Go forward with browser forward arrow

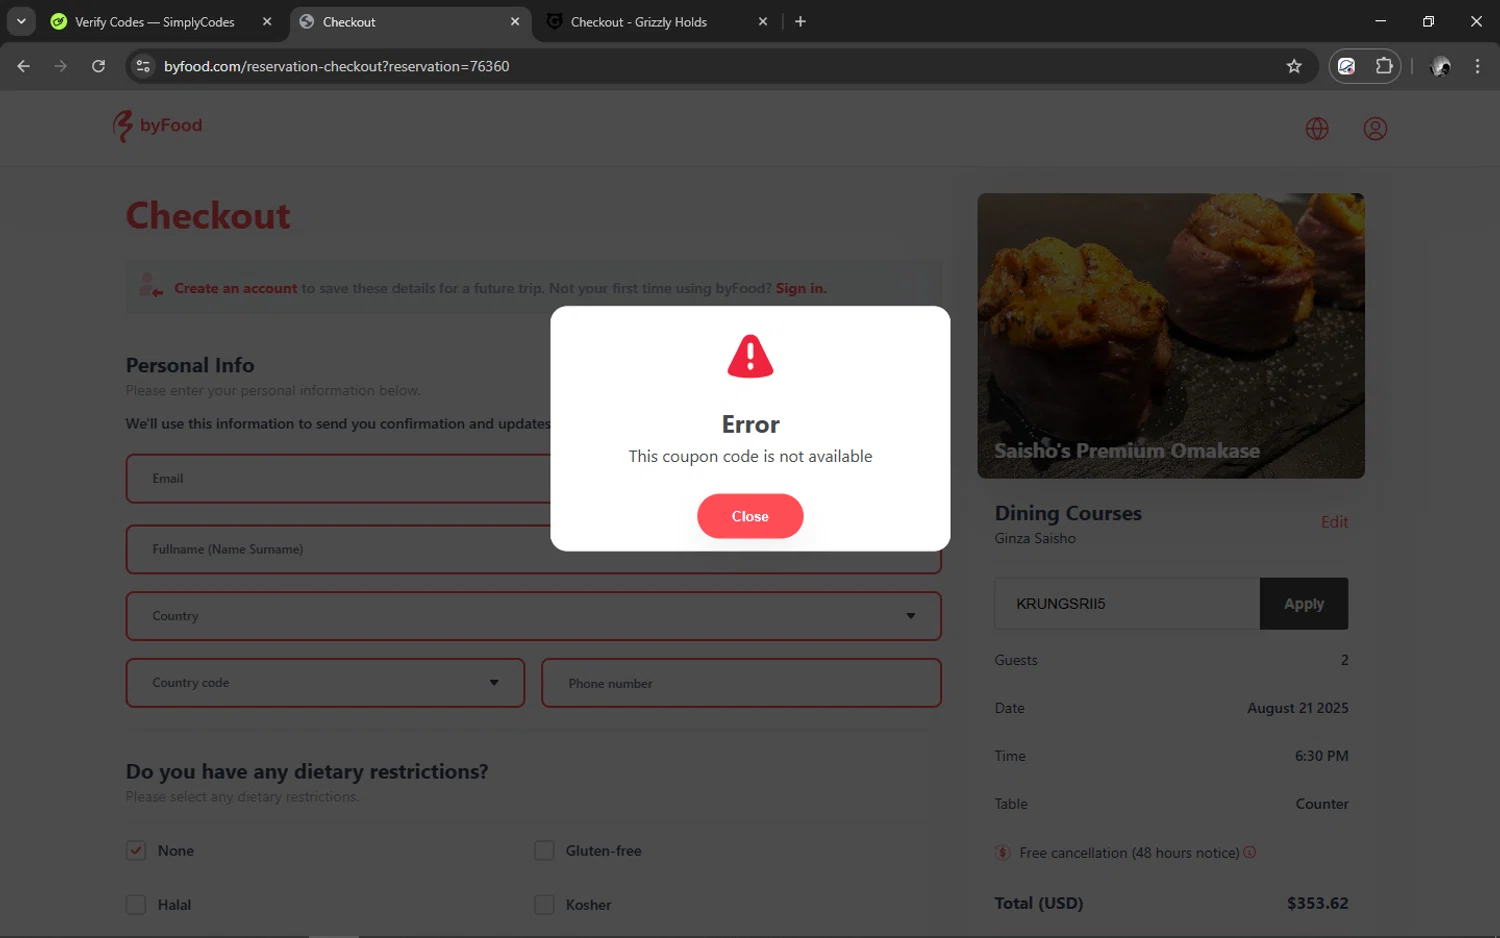(61, 66)
